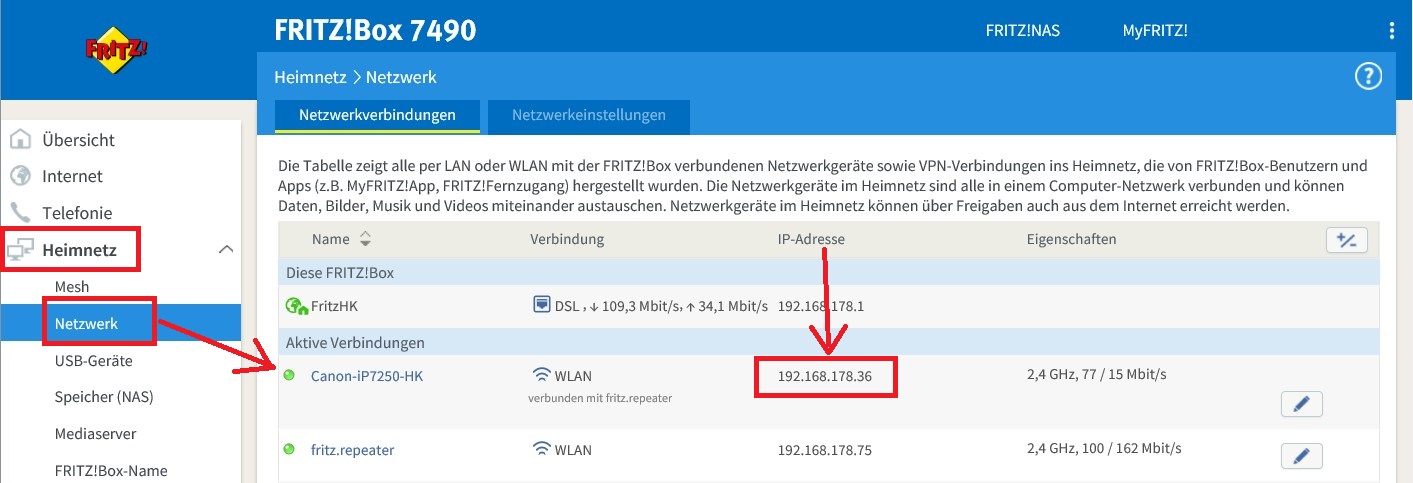
Task: Click the DSL connection icon for FritzHK
Action: click(541, 304)
